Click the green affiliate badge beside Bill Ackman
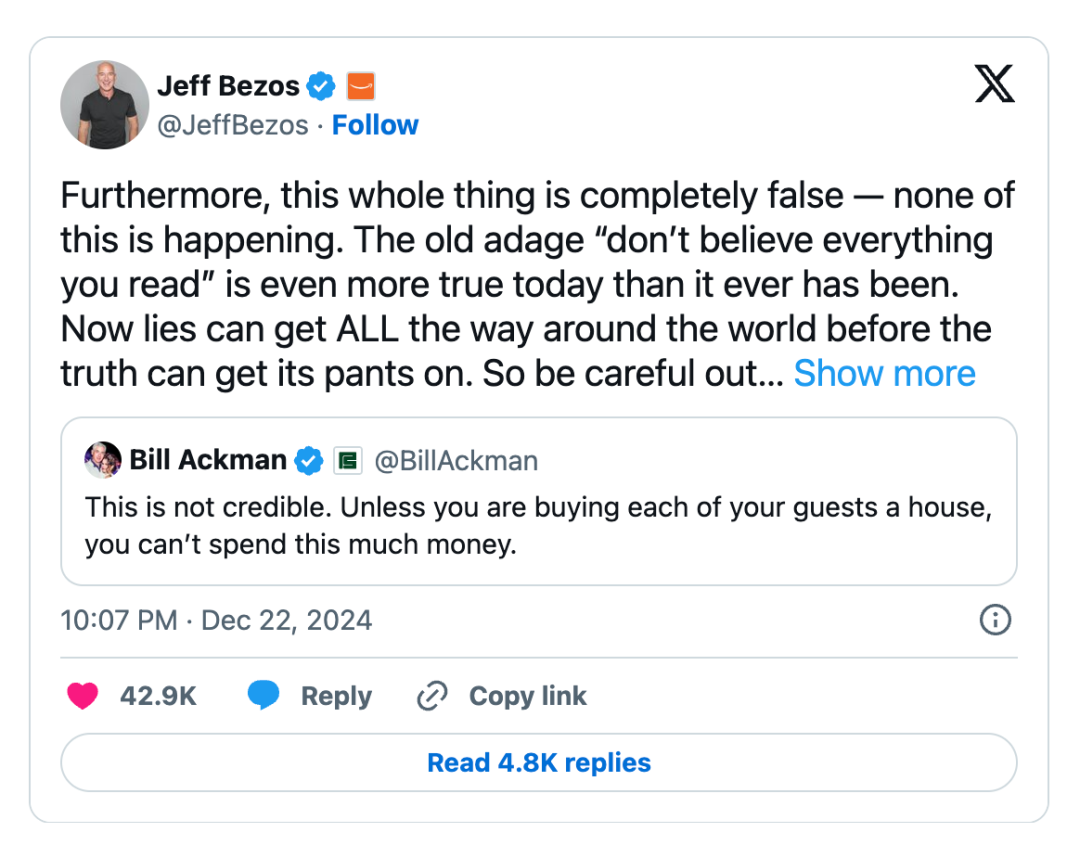This screenshot has width=1080, height=845. 347,460
